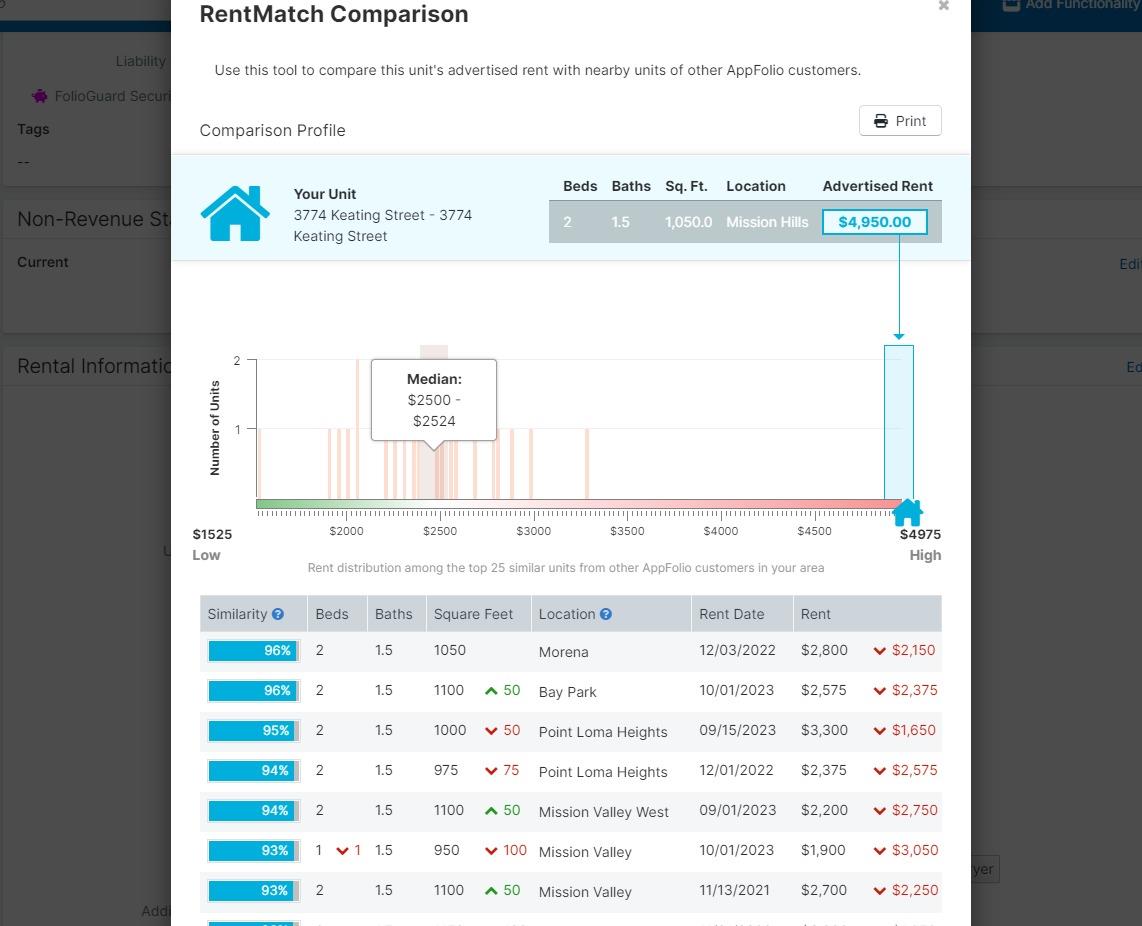Click the blue house icon beside Your Unit
This screenshot has width=1142, height=926.
[x=235, y=213]
